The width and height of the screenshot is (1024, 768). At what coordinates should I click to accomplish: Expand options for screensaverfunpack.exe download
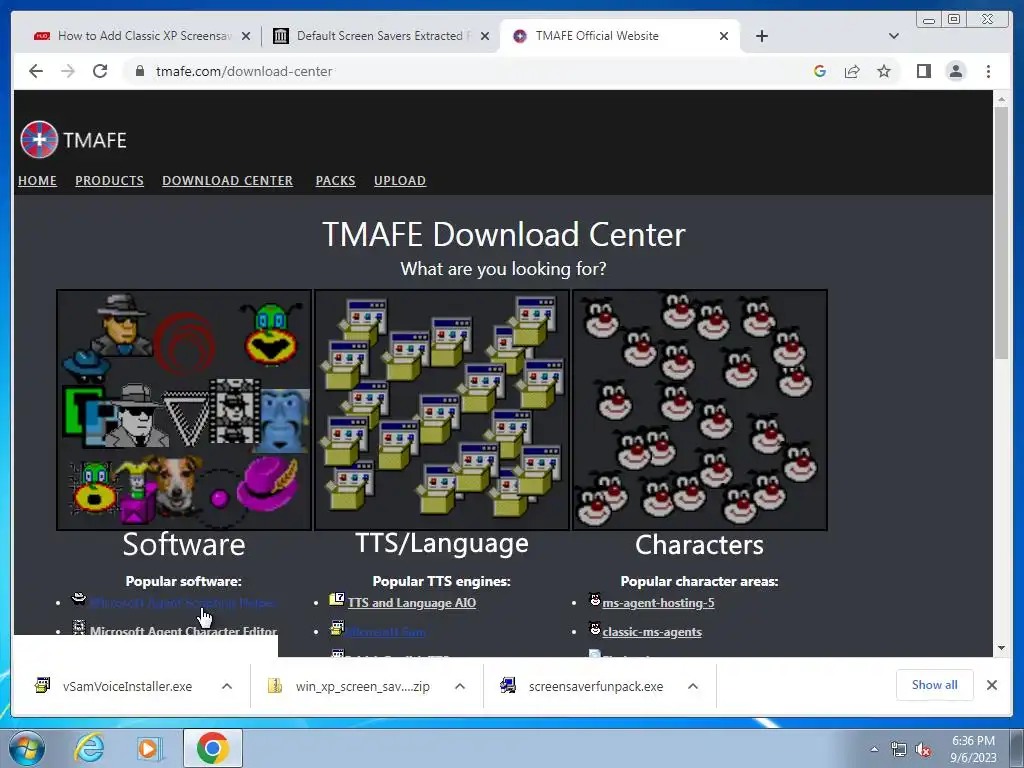693,686
